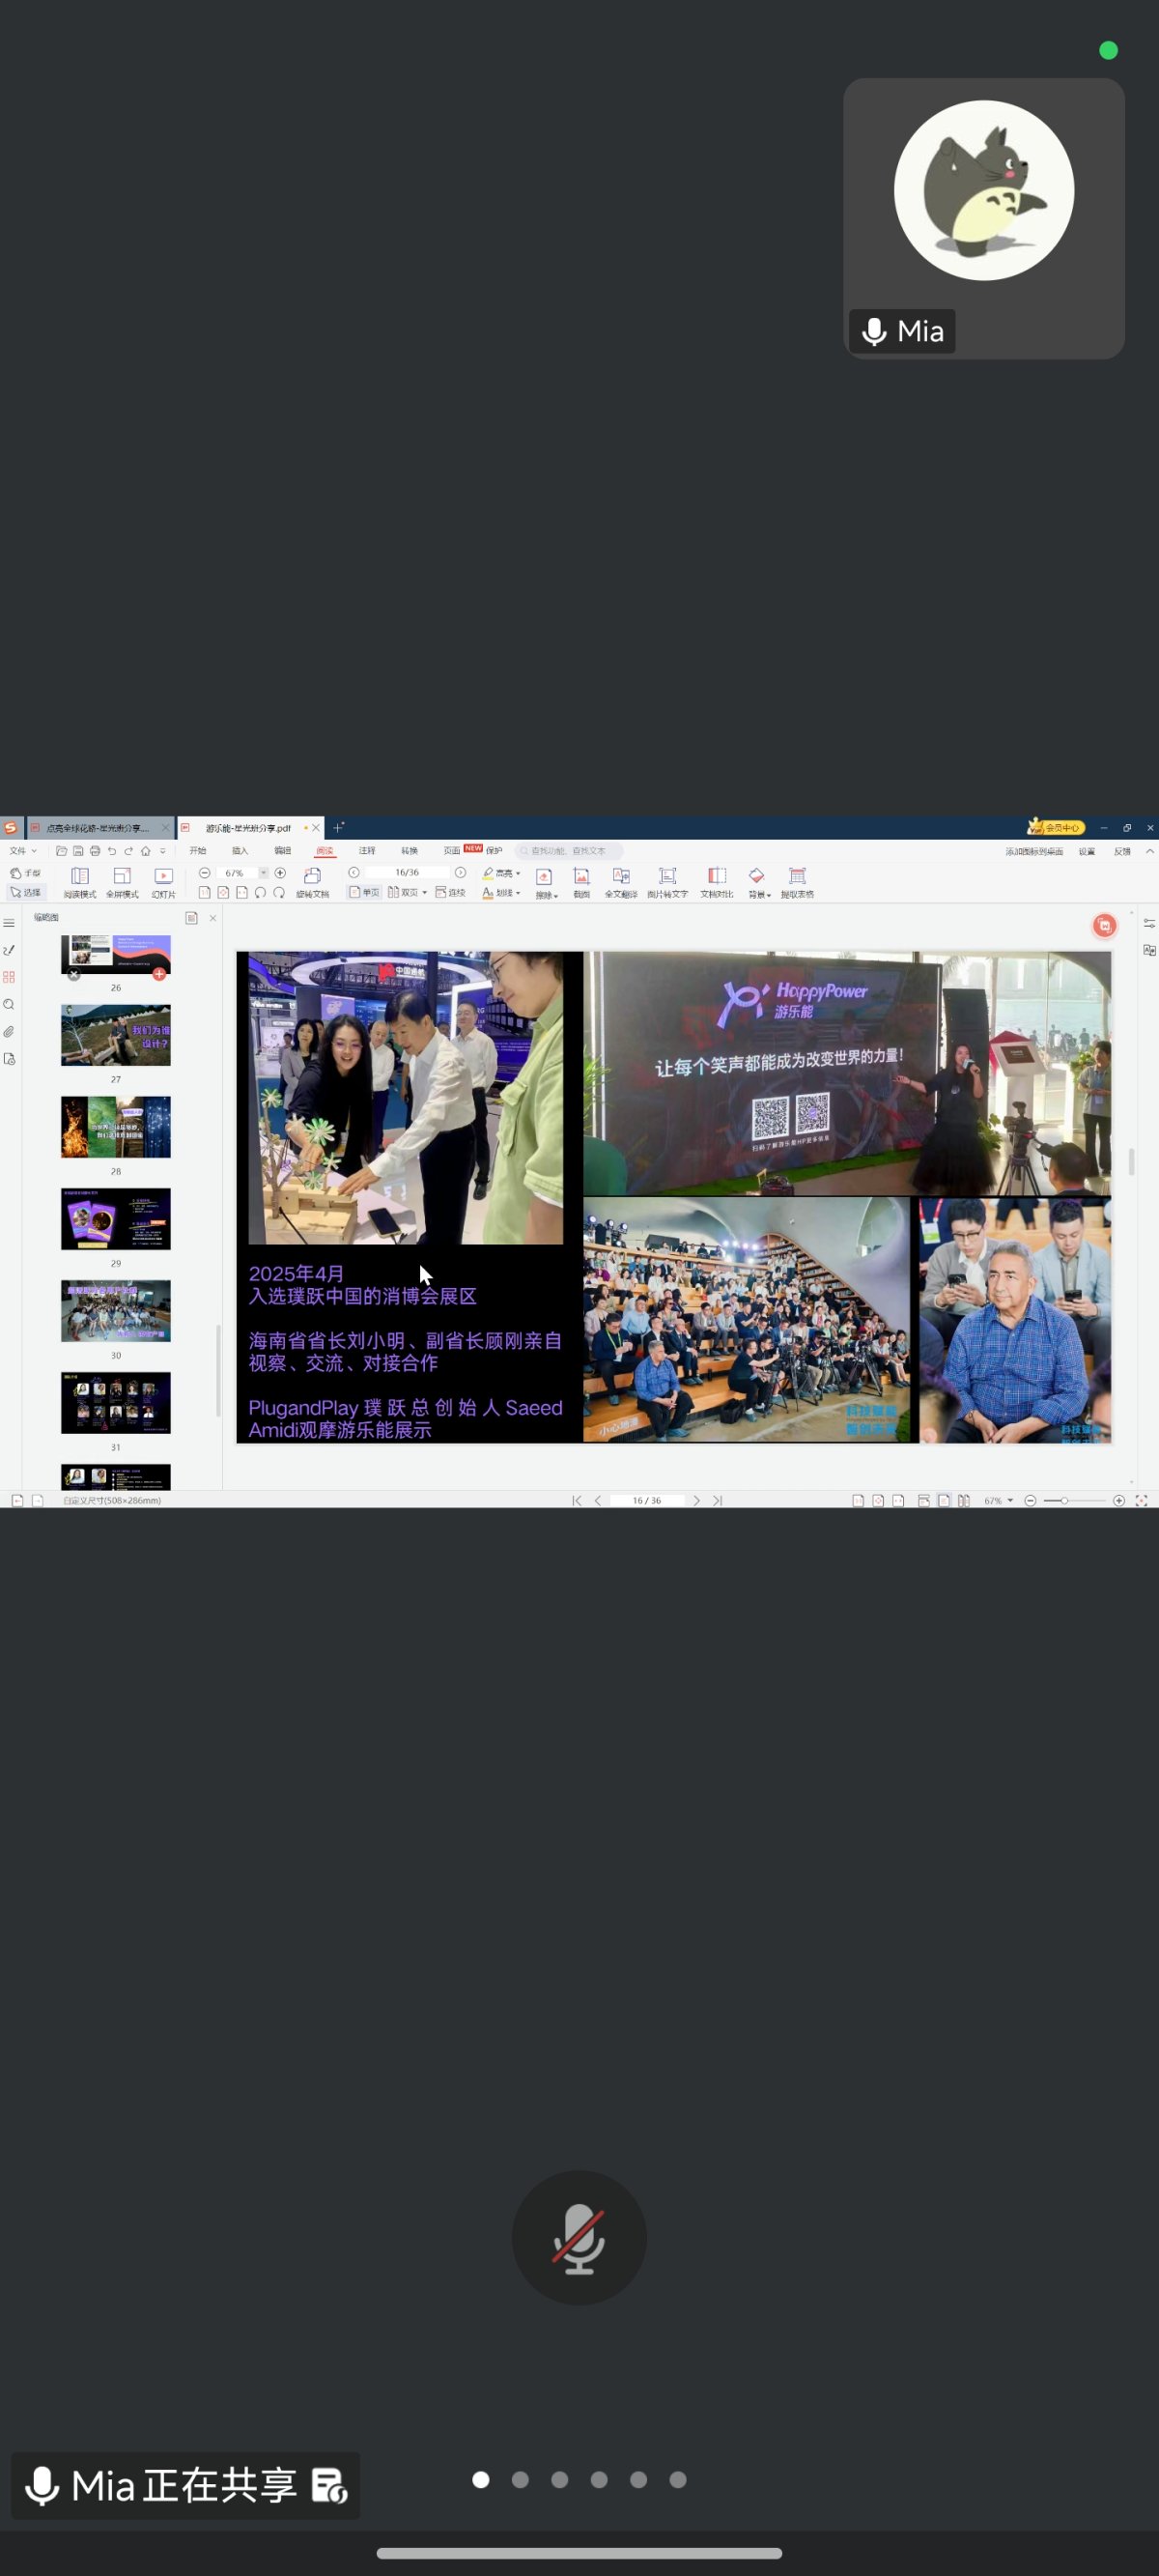Tap the first page indicator dot
Viewport: 1159px width, 2576px height.
(481, 2479)
